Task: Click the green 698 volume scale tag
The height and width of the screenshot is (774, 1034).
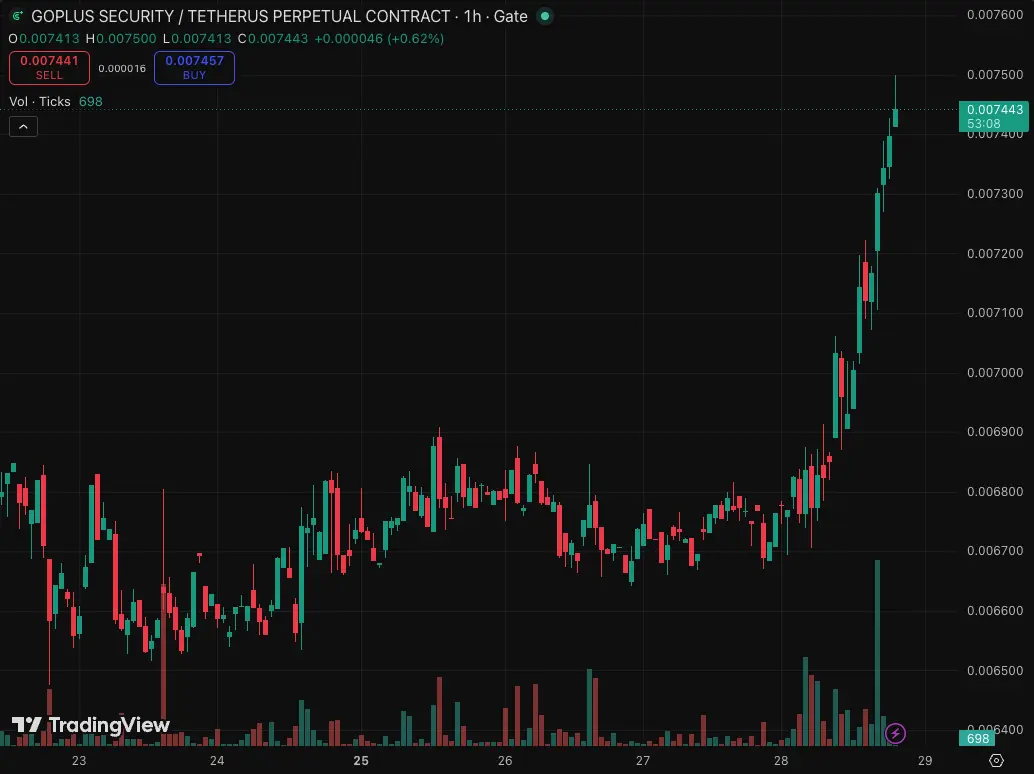Action: (977, 738)
